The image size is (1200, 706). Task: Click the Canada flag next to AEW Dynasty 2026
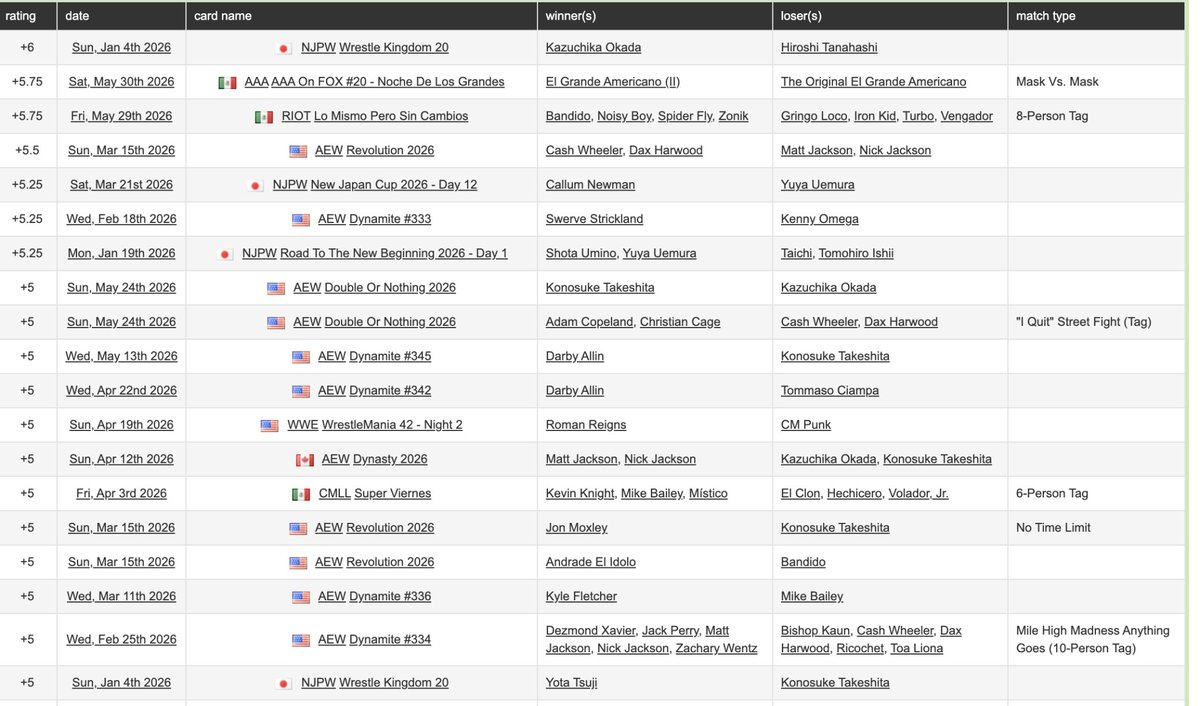click(x=305, y=460)
